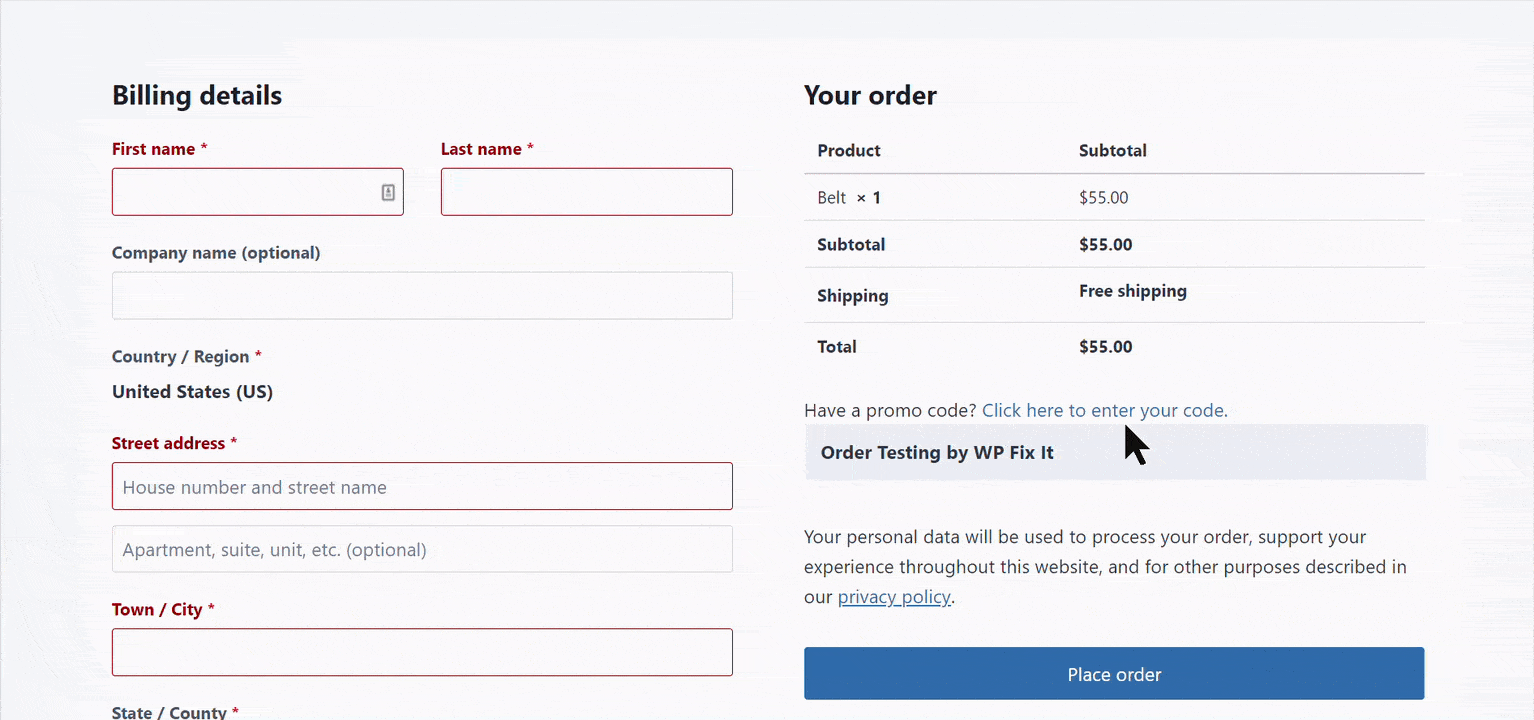Click the Company name optional field
Image resolution: width=1534 pixels, height=720 pixels.
(422, 295)
